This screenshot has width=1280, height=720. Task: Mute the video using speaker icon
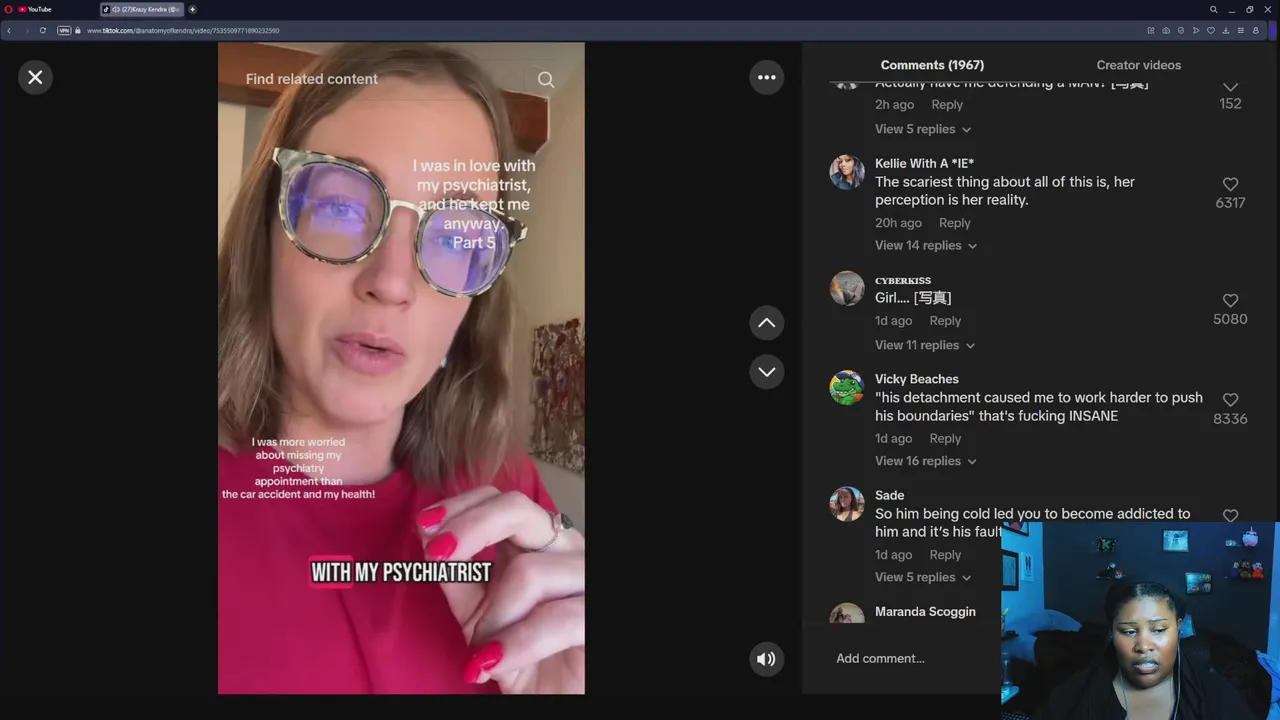click(x=766, y=659)
